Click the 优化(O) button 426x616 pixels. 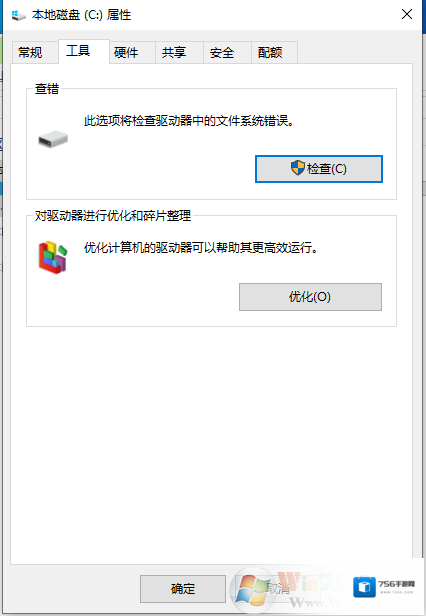pyautogui.click(x=310, y=297)
